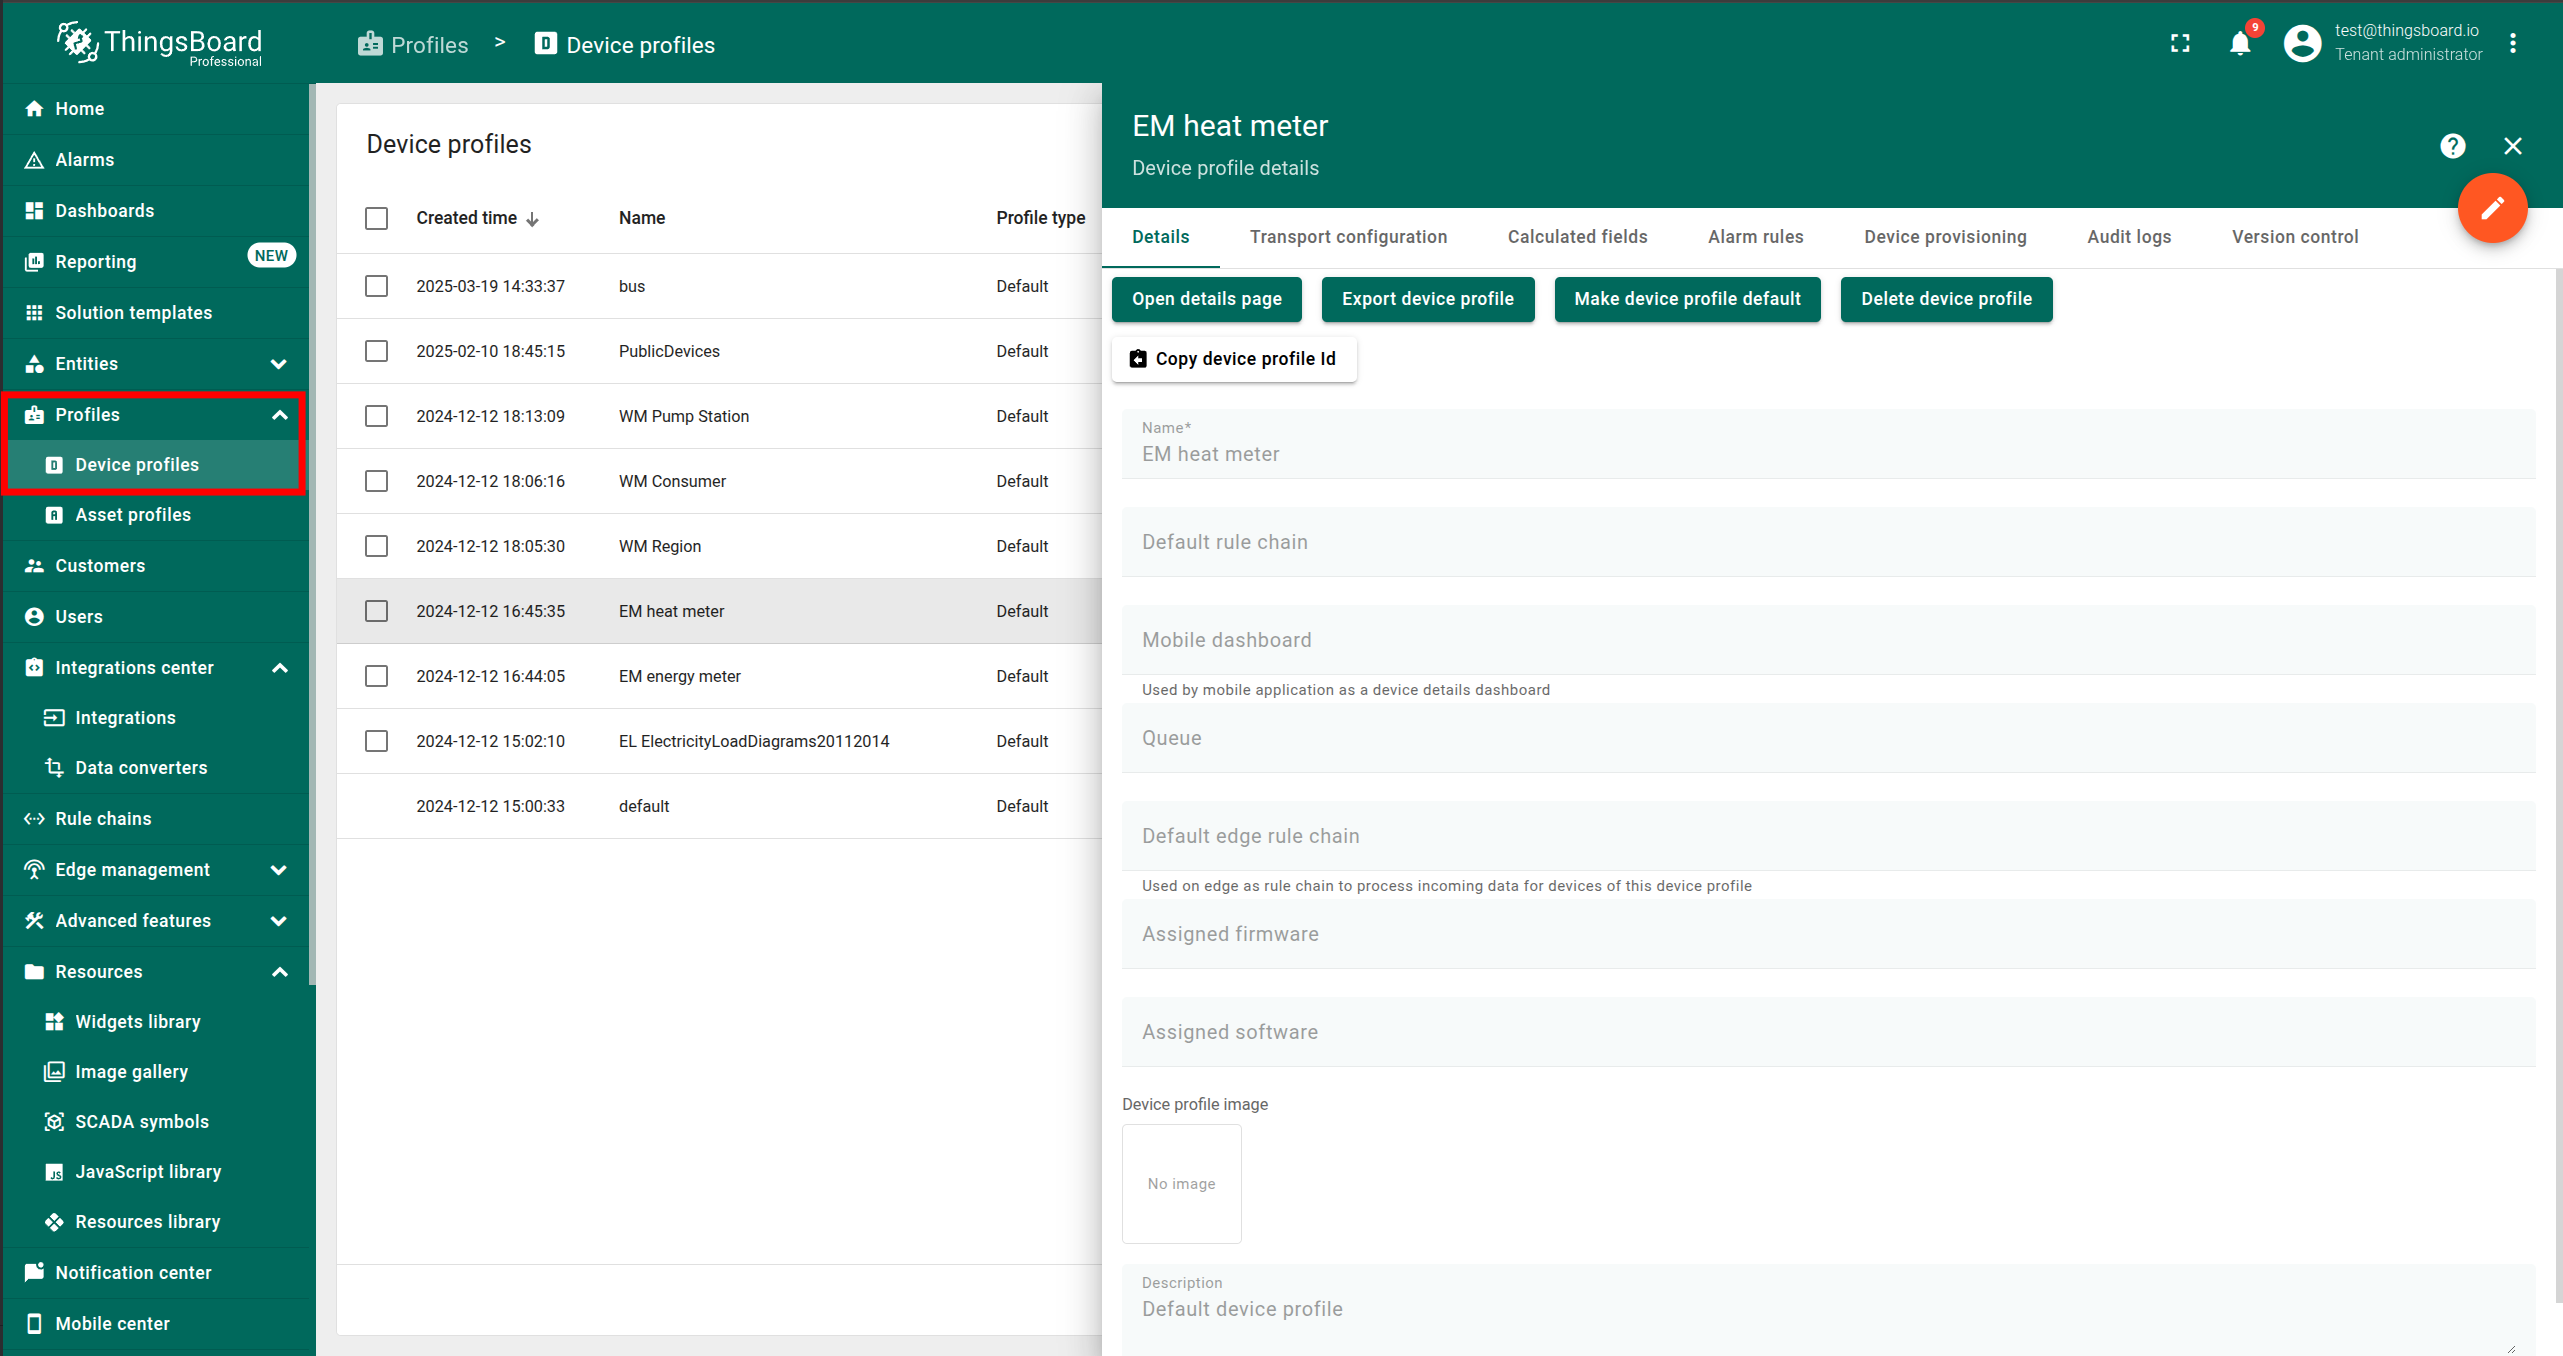The height and width of the screenshot is (1356, 2563).
Task: Open Widgets library in sidebar
Action: 137,1021
